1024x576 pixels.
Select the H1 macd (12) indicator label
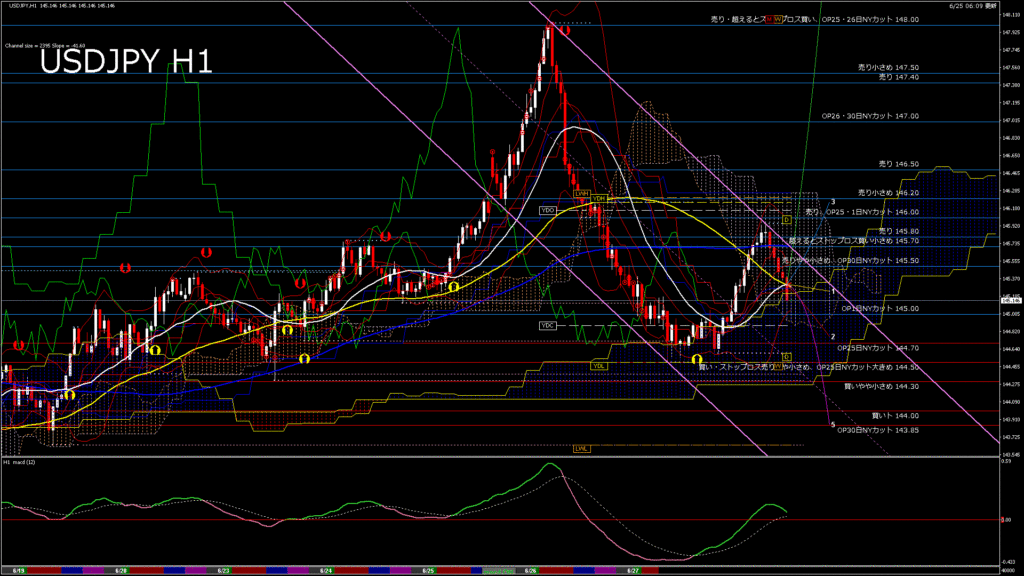point(20,462)
